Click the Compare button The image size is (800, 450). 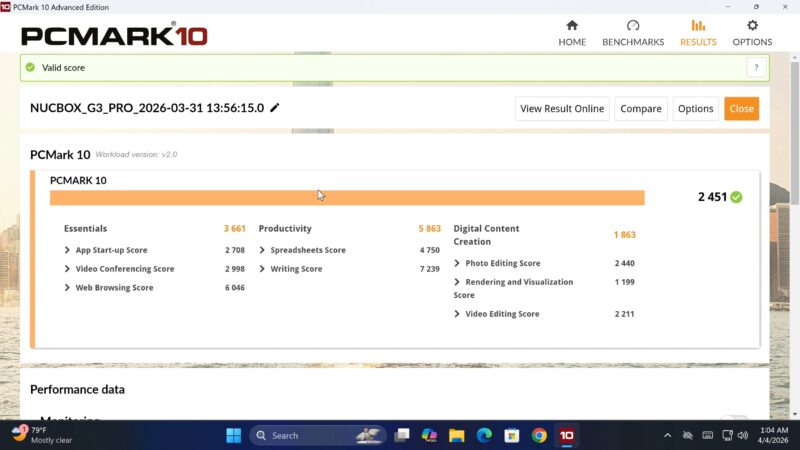tap(641, 109)
